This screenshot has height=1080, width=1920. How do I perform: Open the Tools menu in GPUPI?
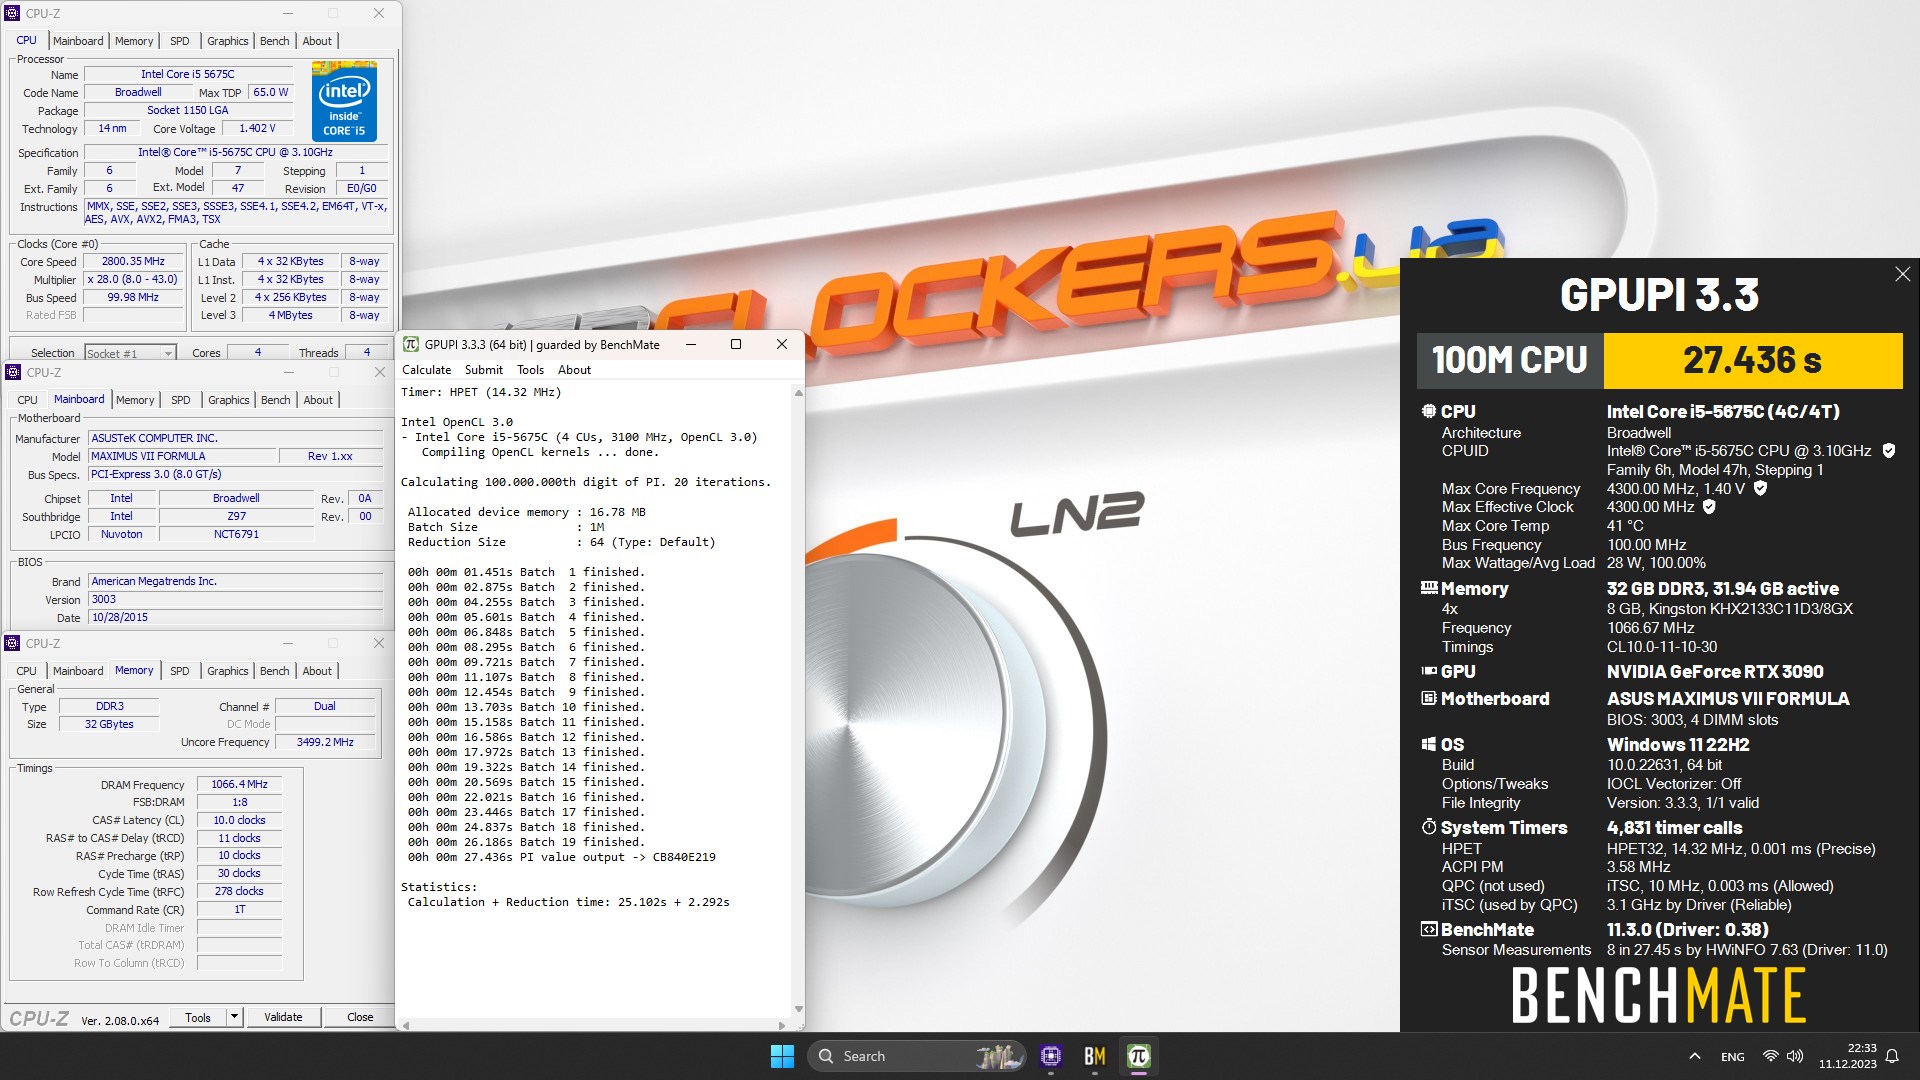point(530,370)
